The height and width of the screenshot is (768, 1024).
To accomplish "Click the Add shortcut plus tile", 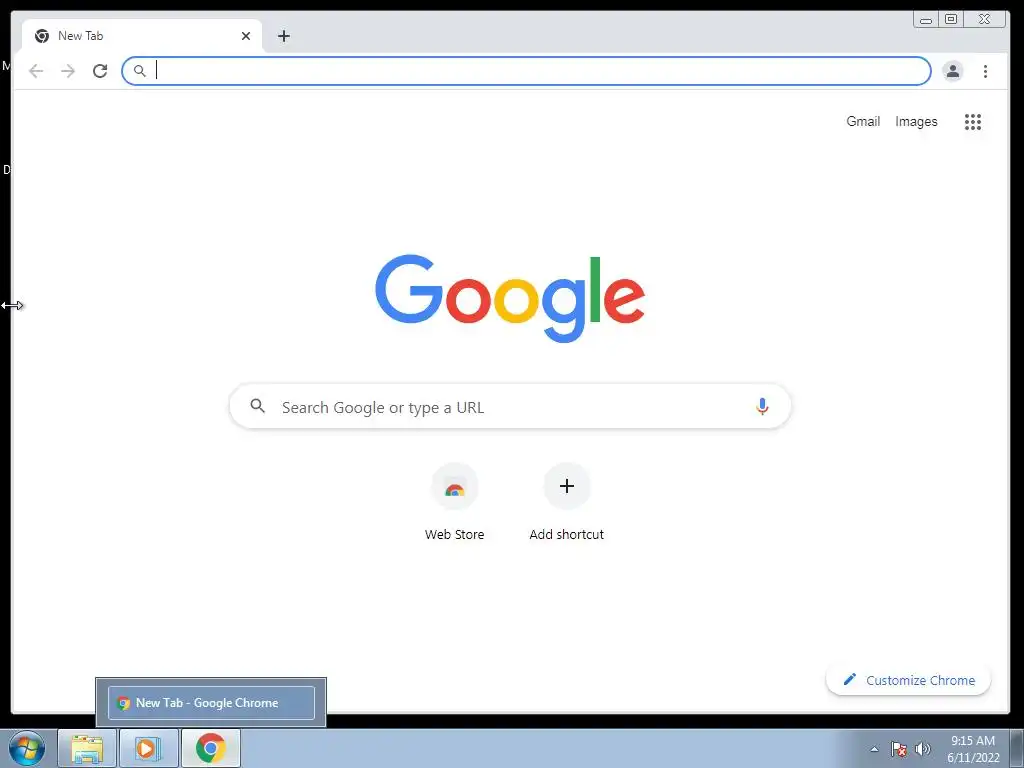I will [x=567, y=486].
